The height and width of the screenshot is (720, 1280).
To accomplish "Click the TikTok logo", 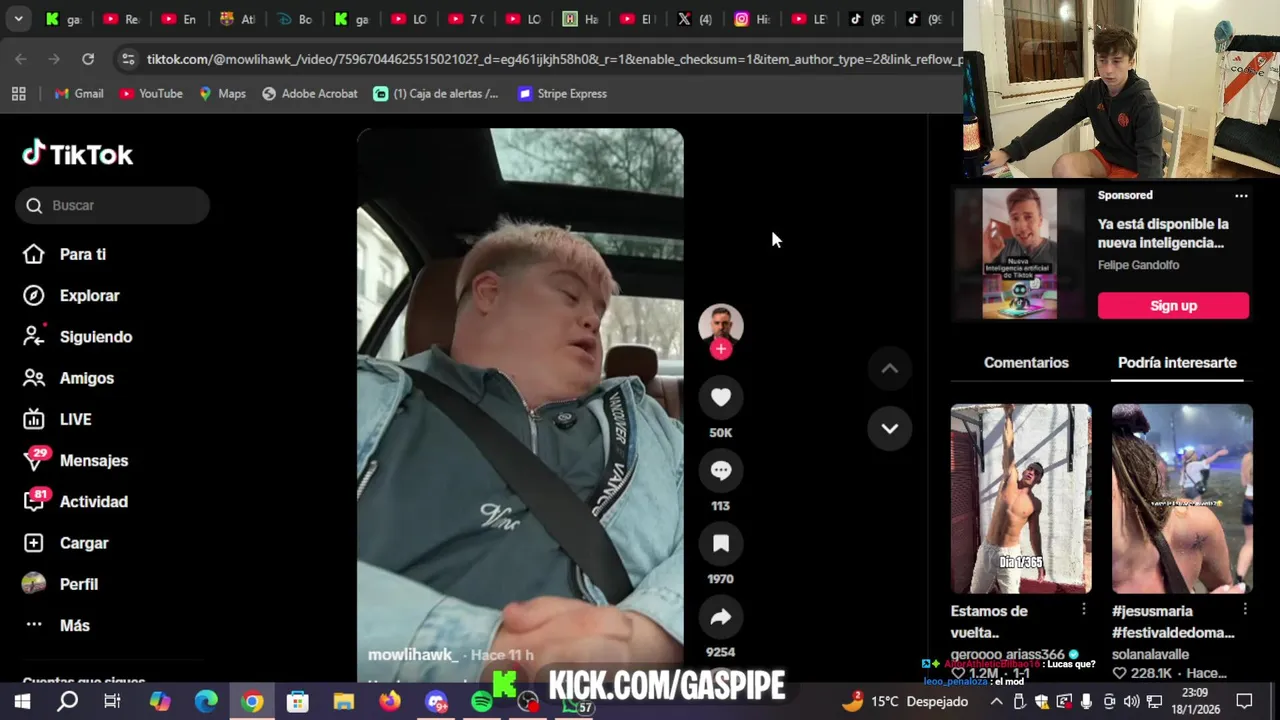I will [78, 154].
